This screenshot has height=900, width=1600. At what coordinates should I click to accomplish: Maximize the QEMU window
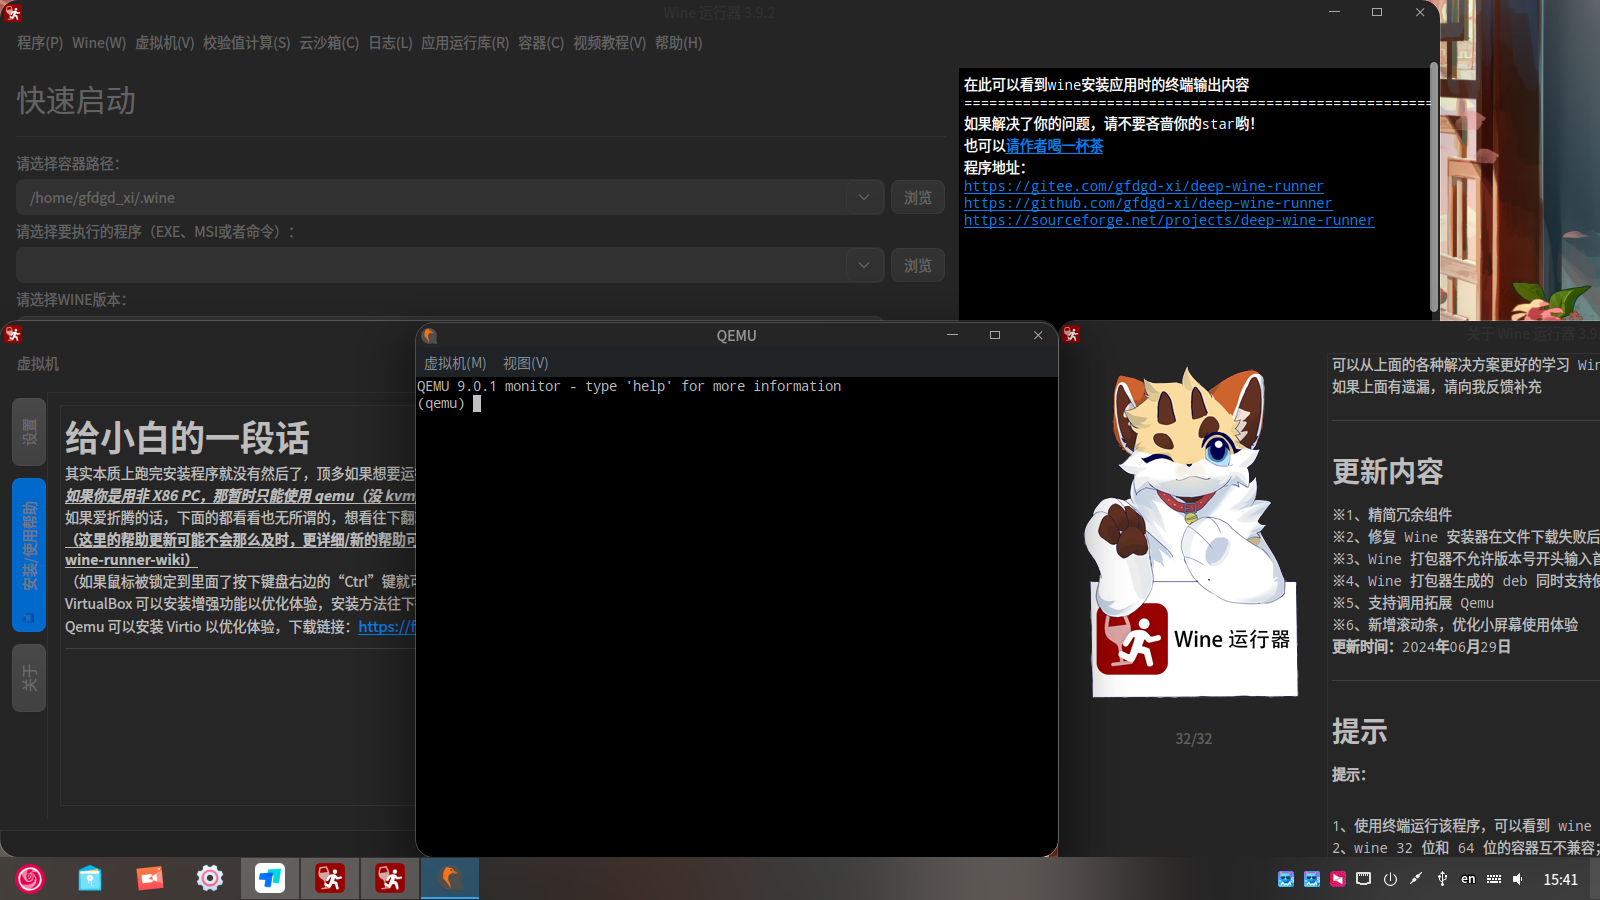tap(995, 336)
